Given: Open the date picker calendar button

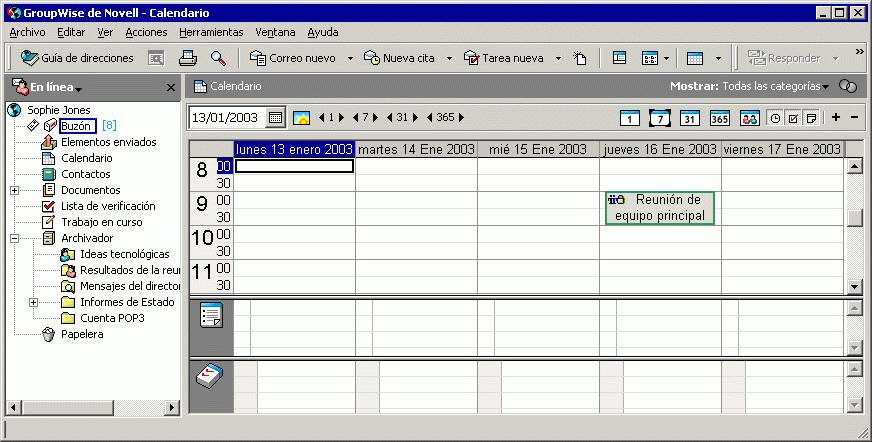Looking at the screenshot, I should click(x=275, y=117).
